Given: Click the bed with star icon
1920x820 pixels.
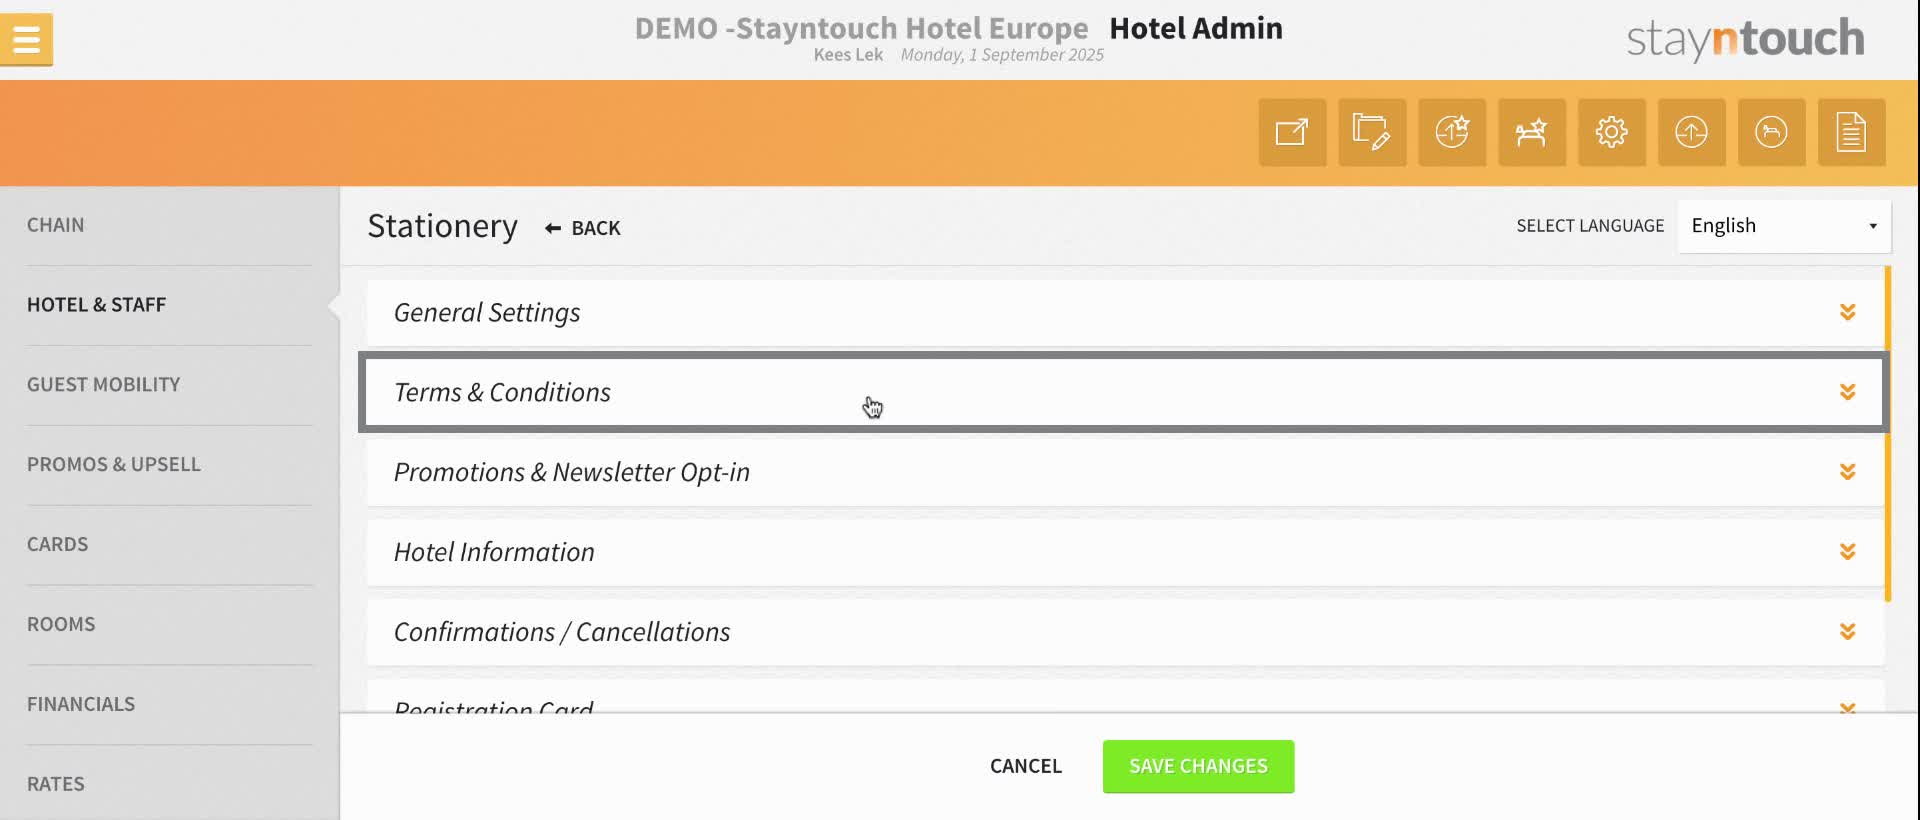Looking at the screenshot, I should click(x=1532, y=132).
